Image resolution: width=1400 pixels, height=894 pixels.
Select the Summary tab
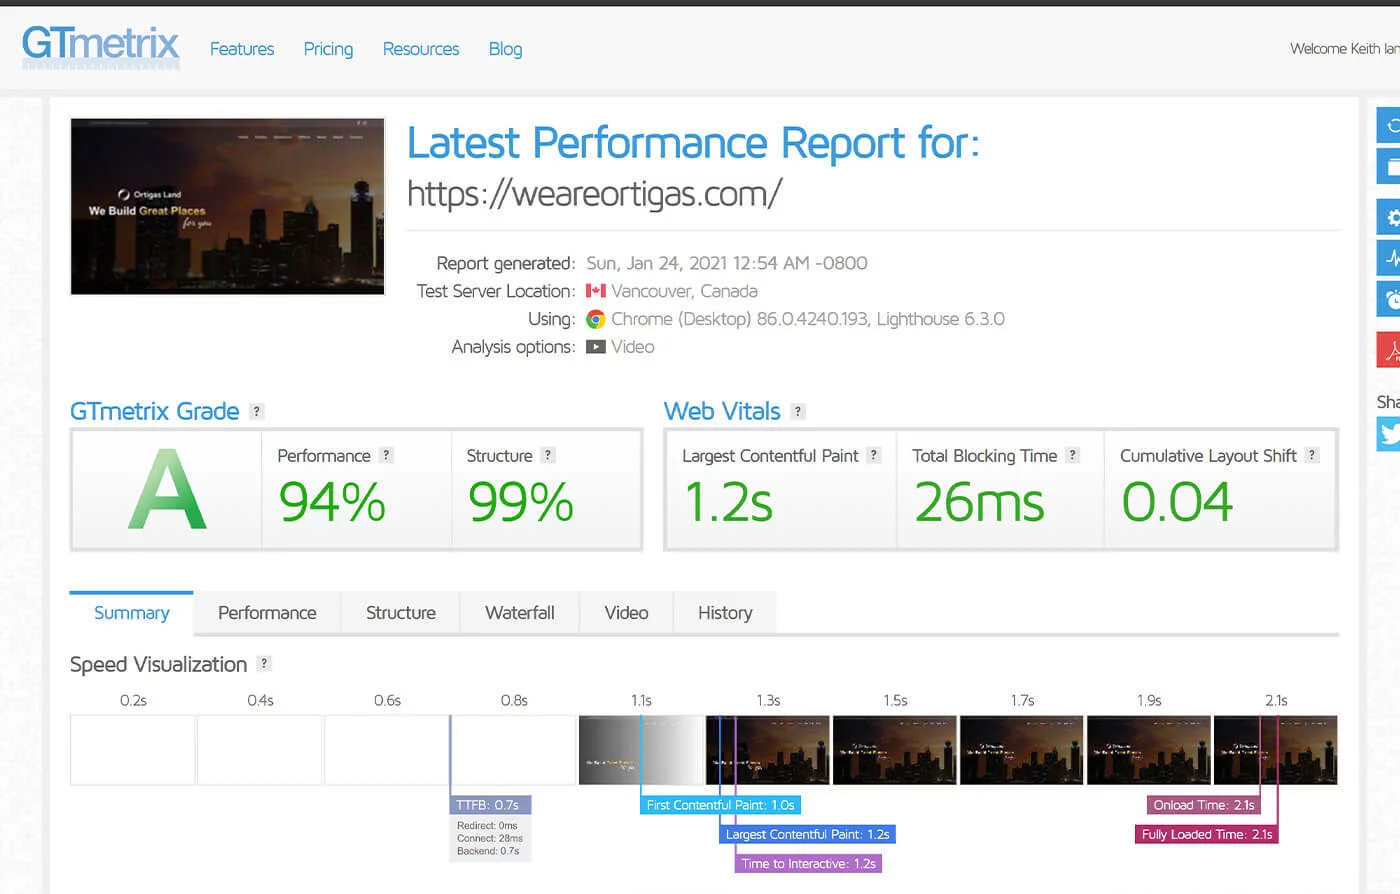131,613
